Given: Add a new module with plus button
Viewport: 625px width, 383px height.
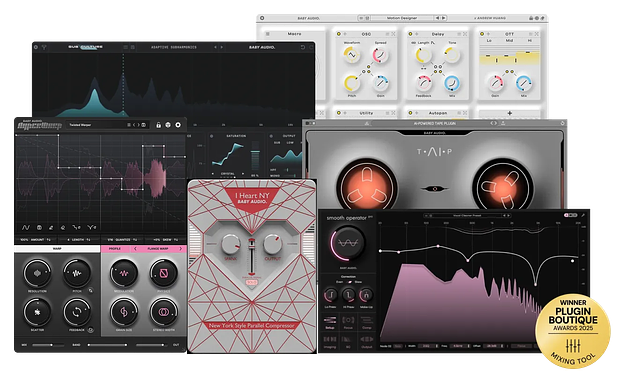Looking at the screenshot, I should (509, 113).
